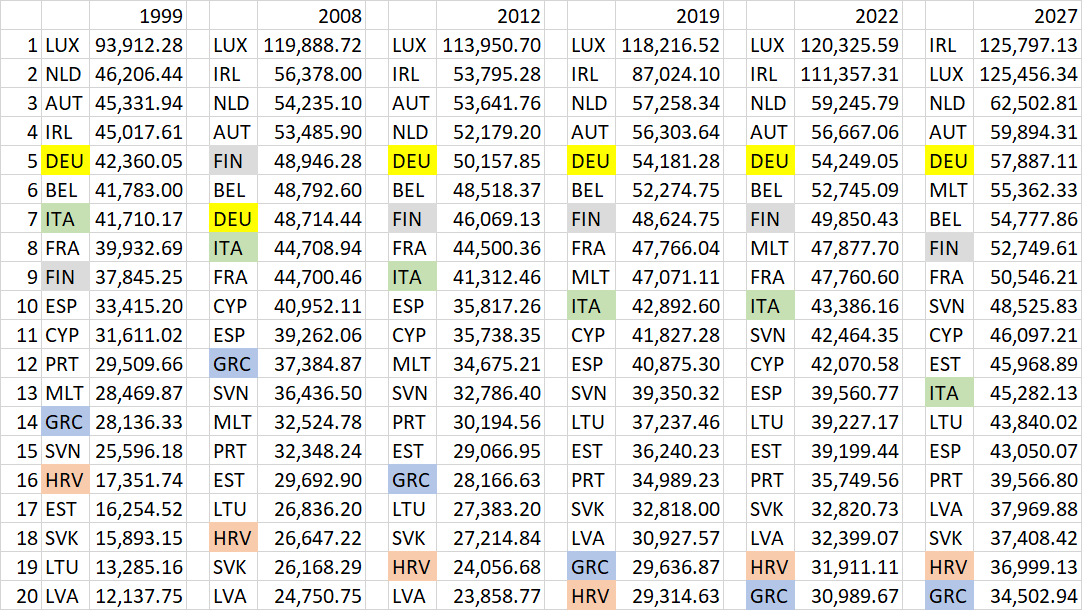
Task: Select the blue GRC cell beside 28,166.63
Action: (413, 480)
